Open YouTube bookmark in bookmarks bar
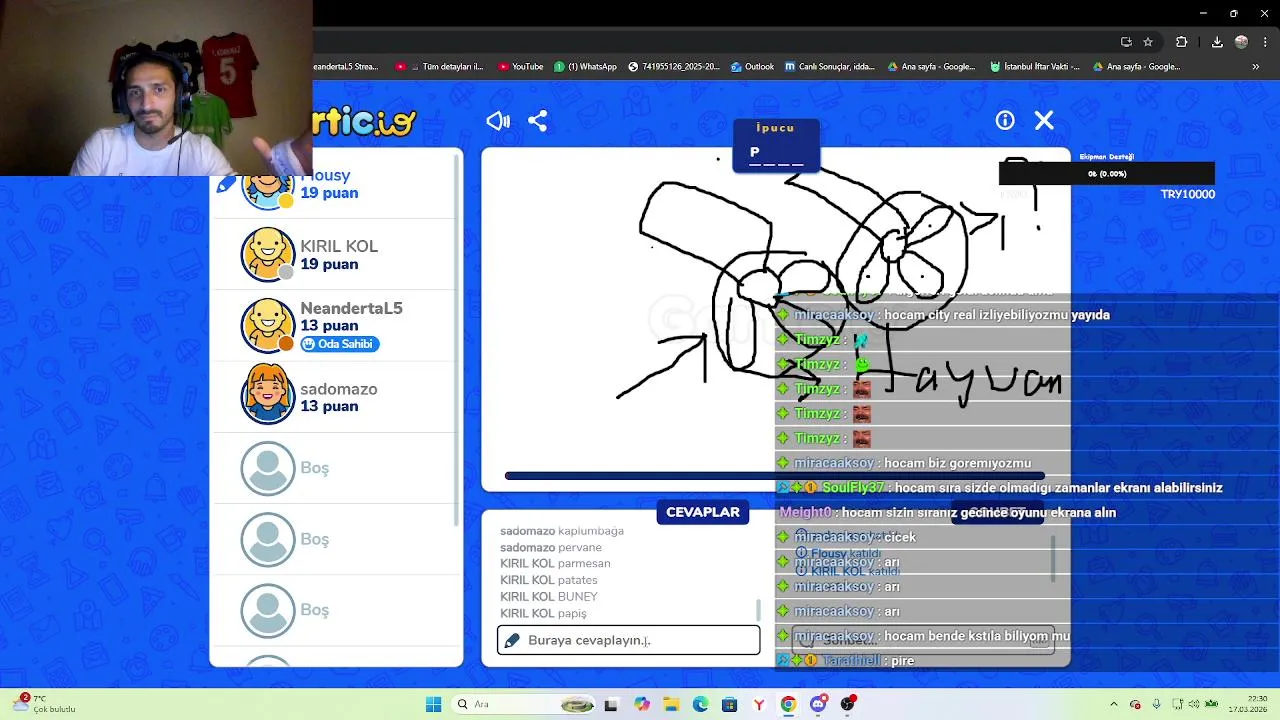This screenshot has height=720, width=1280. pyautogui.click(x=520, y=67)
